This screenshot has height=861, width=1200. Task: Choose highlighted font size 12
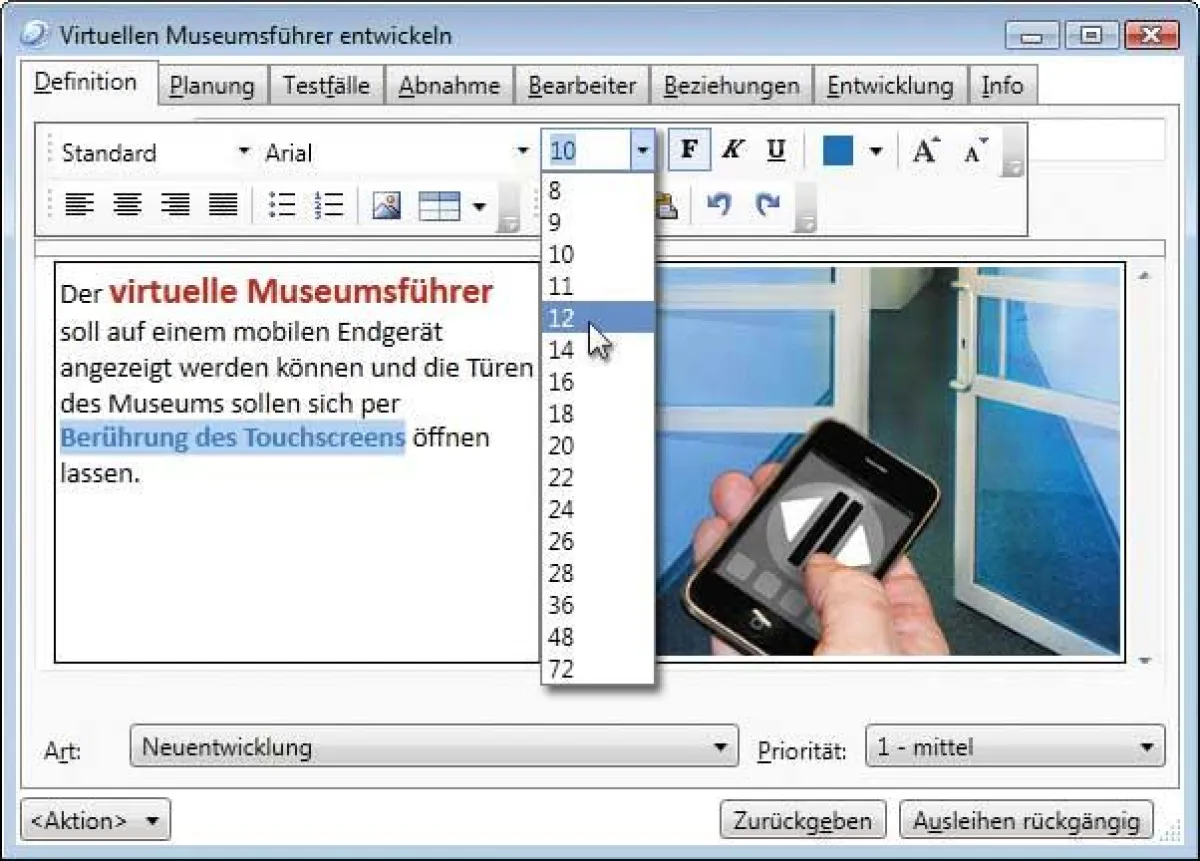(x=598, y=318)
